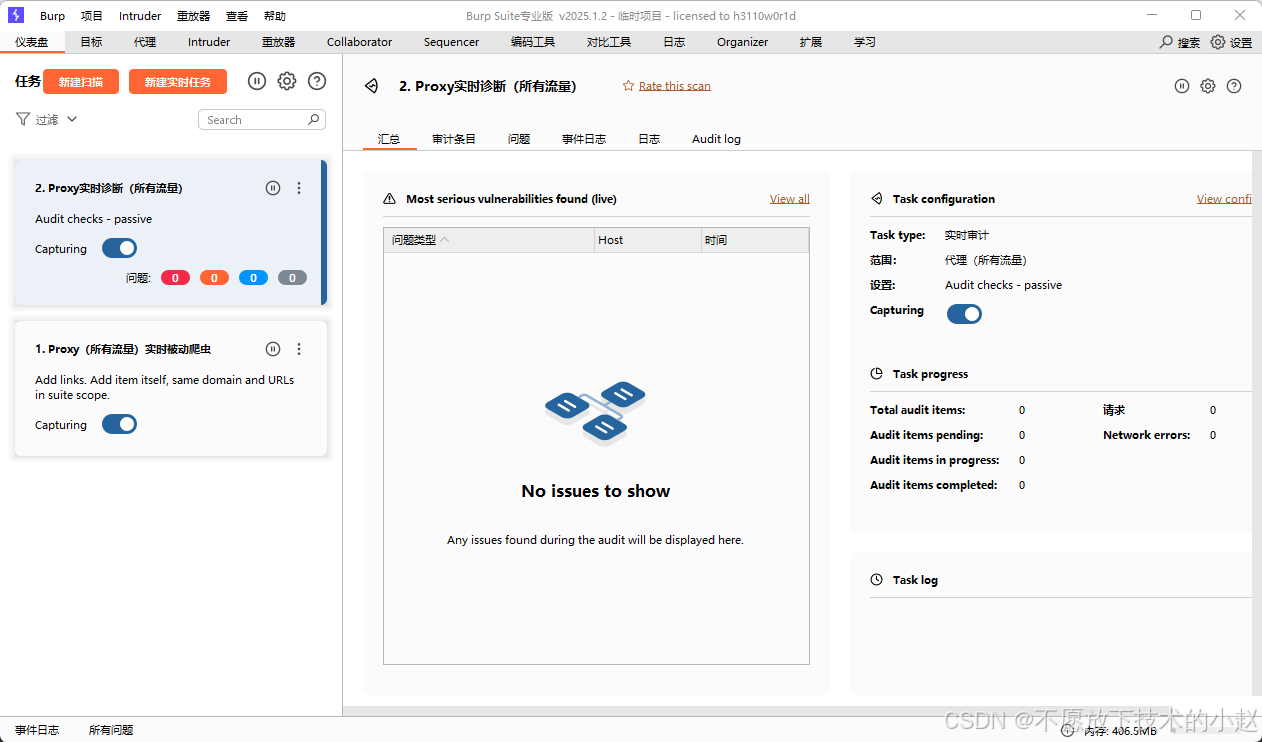This screenshot has height=742, width=1262.
Task: Open the 重放器 menu in the menu bar
Action: click(x=193, y=16)
